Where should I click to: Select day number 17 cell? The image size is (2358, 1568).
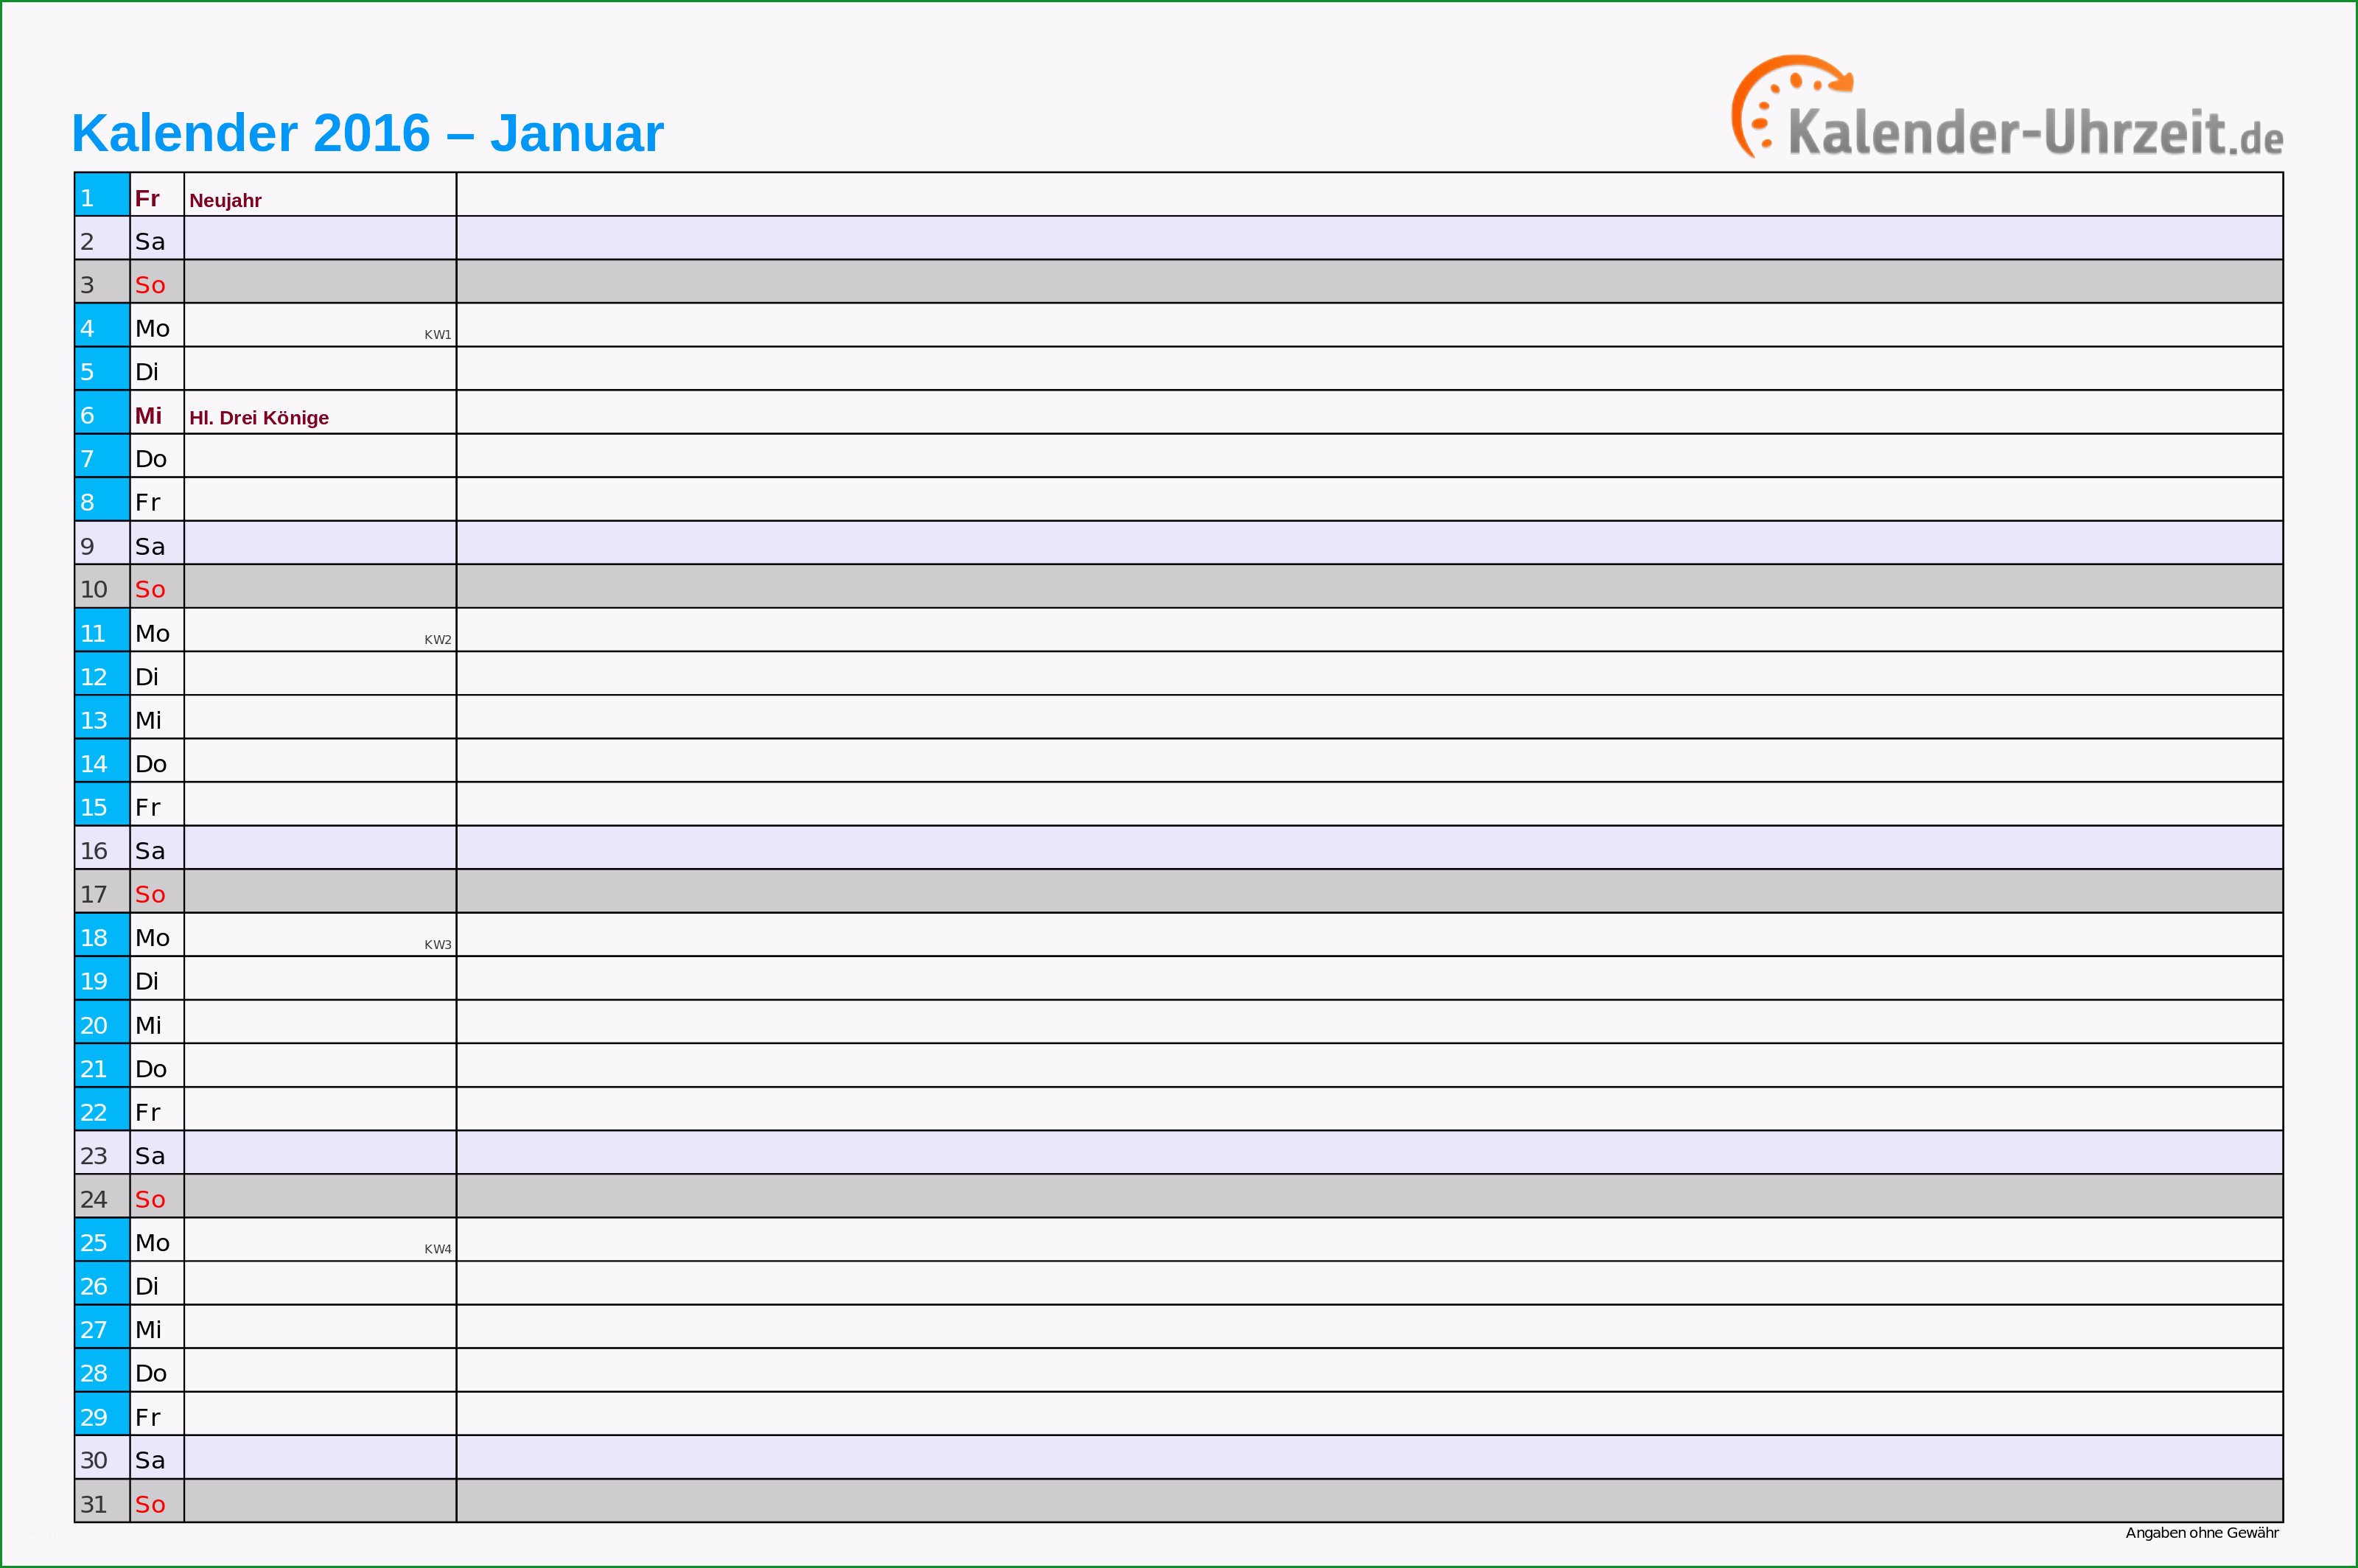102,891
